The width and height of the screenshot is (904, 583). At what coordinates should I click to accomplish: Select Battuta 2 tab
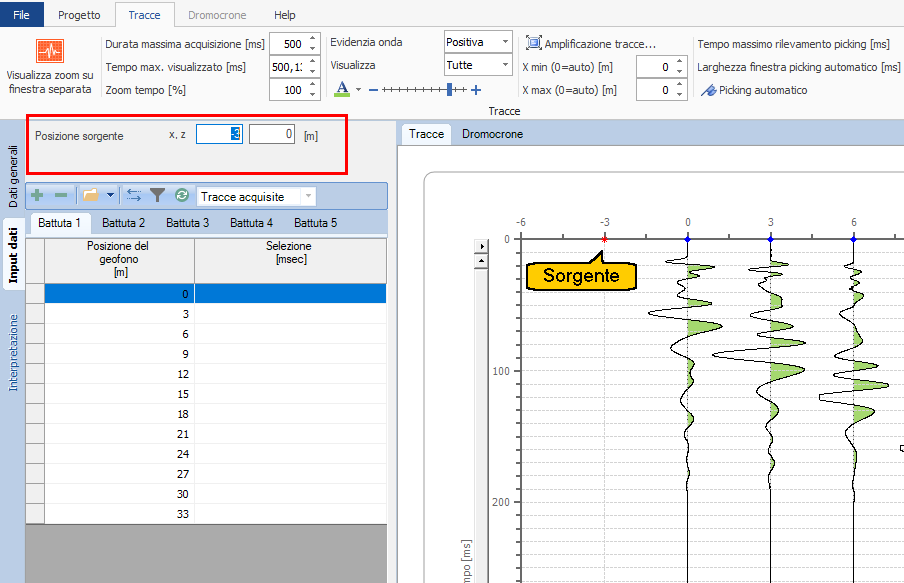(123, 223)
